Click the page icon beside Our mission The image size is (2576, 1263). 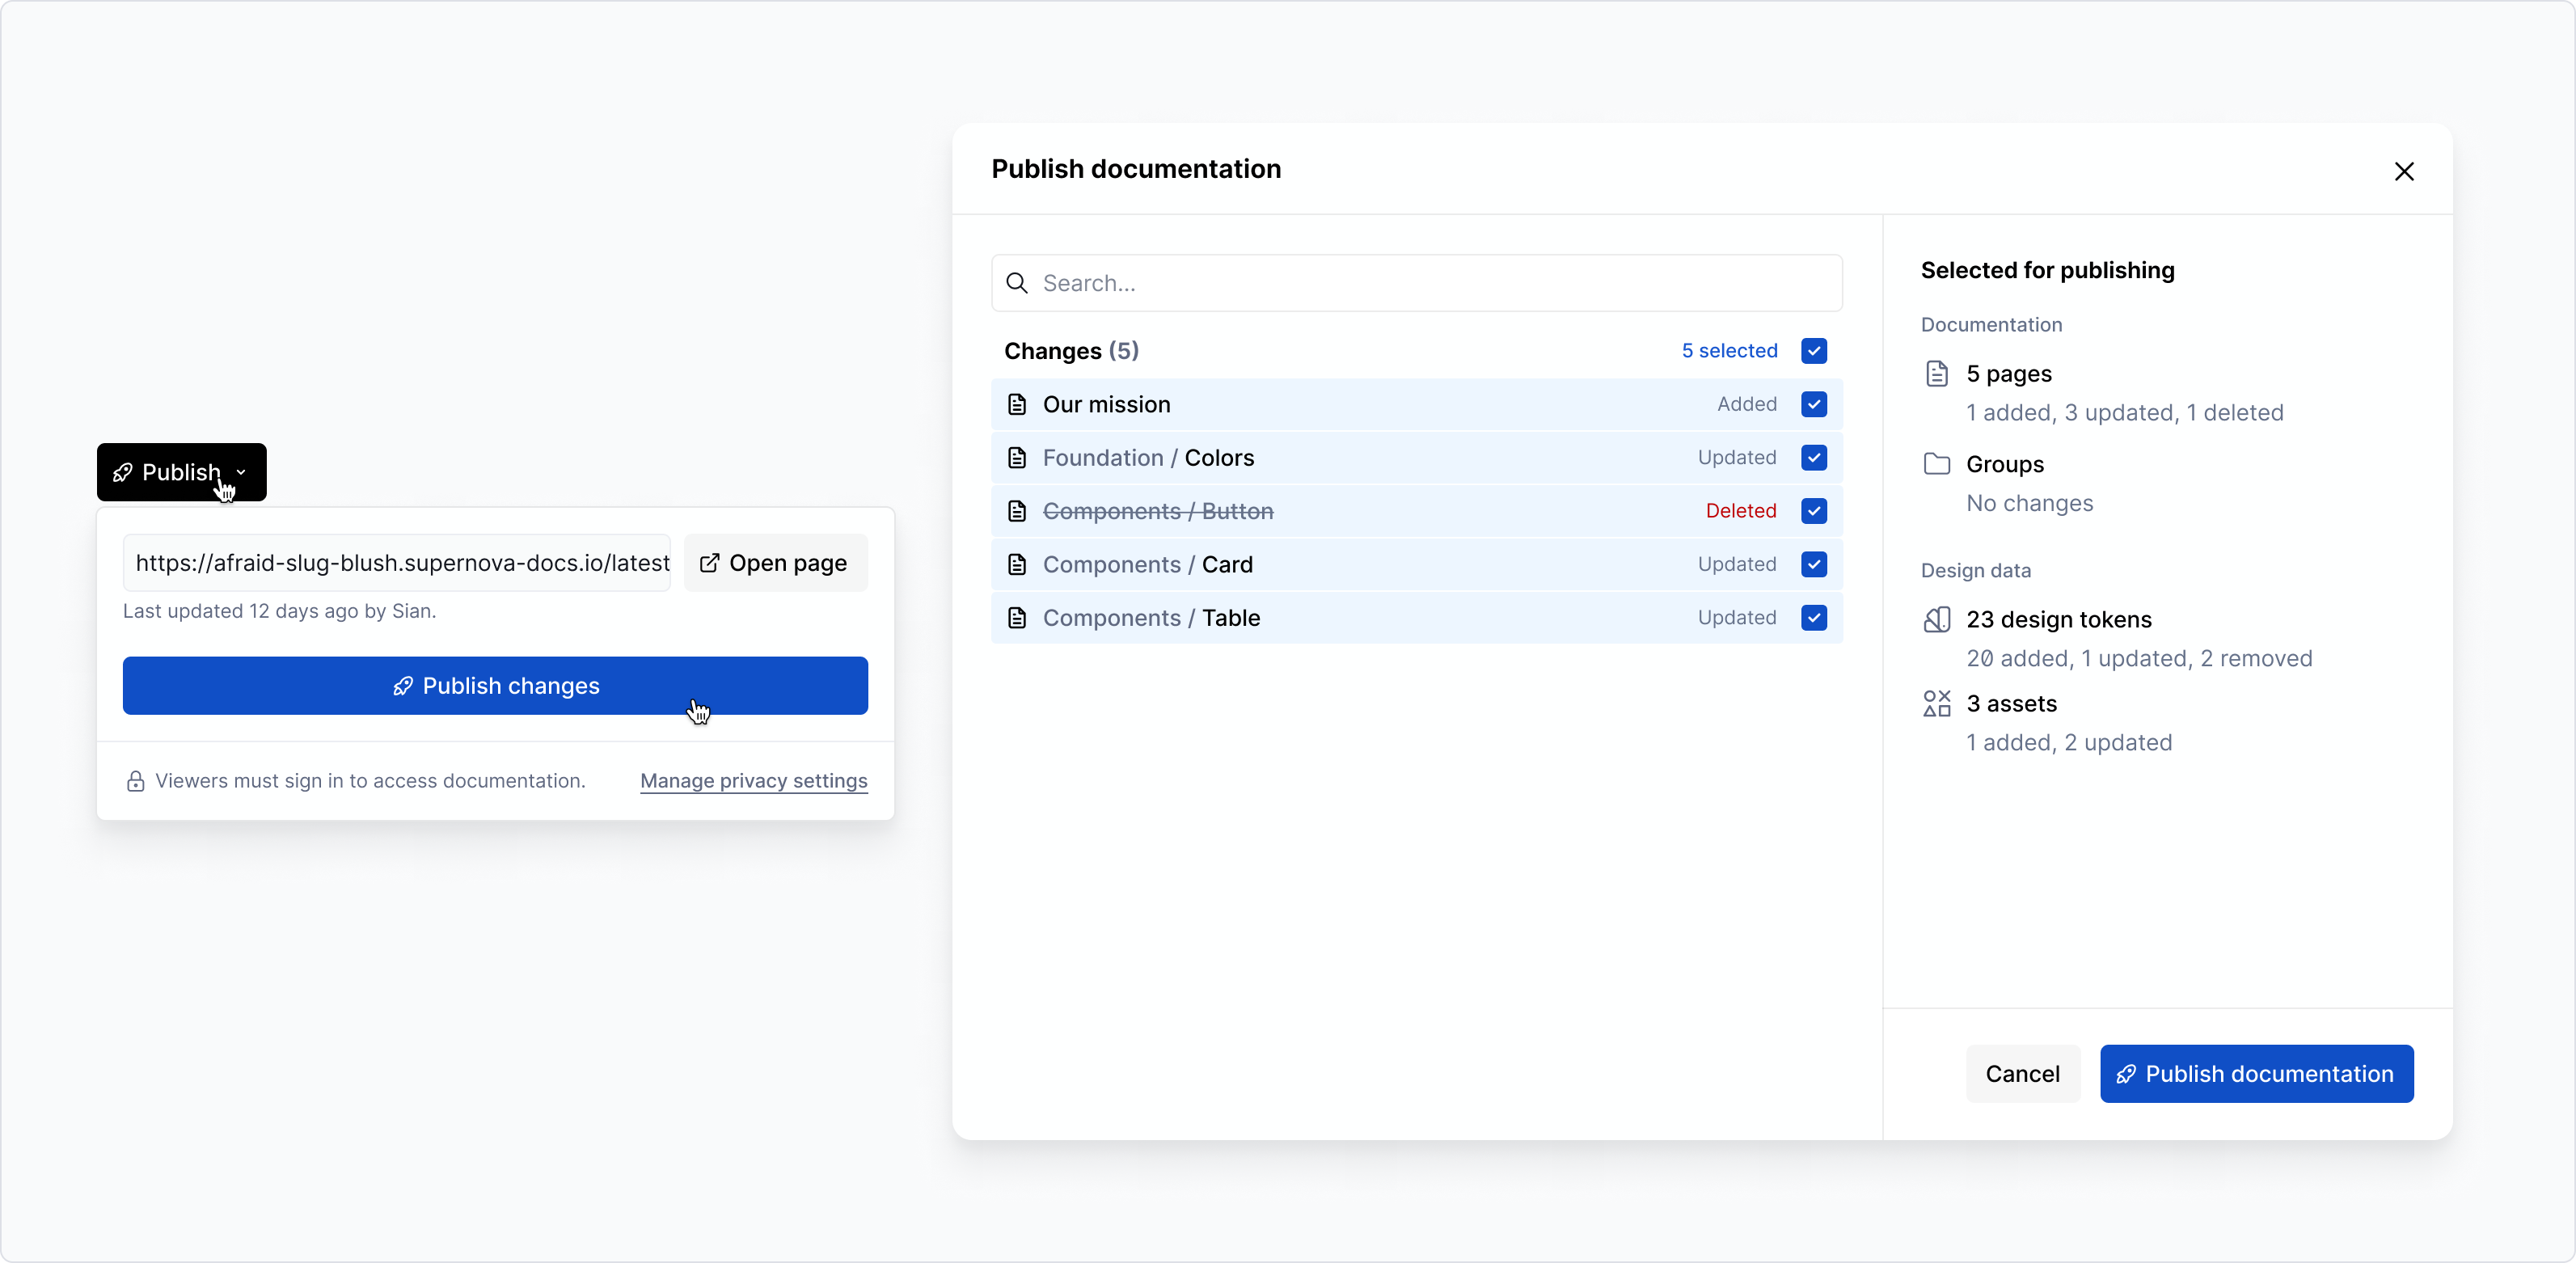[x=1017, y=404]
